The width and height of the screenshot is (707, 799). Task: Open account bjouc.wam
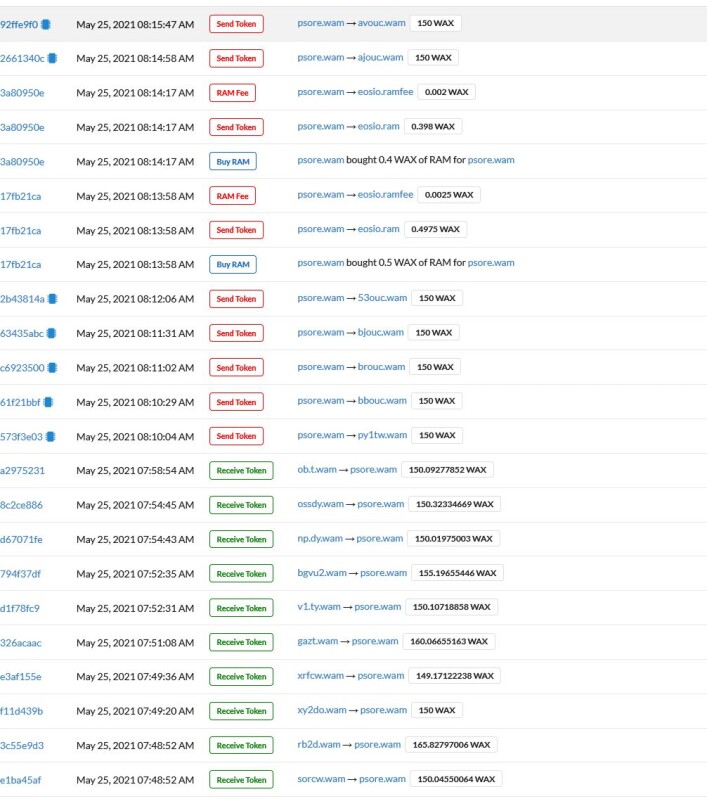pos(380,332)
